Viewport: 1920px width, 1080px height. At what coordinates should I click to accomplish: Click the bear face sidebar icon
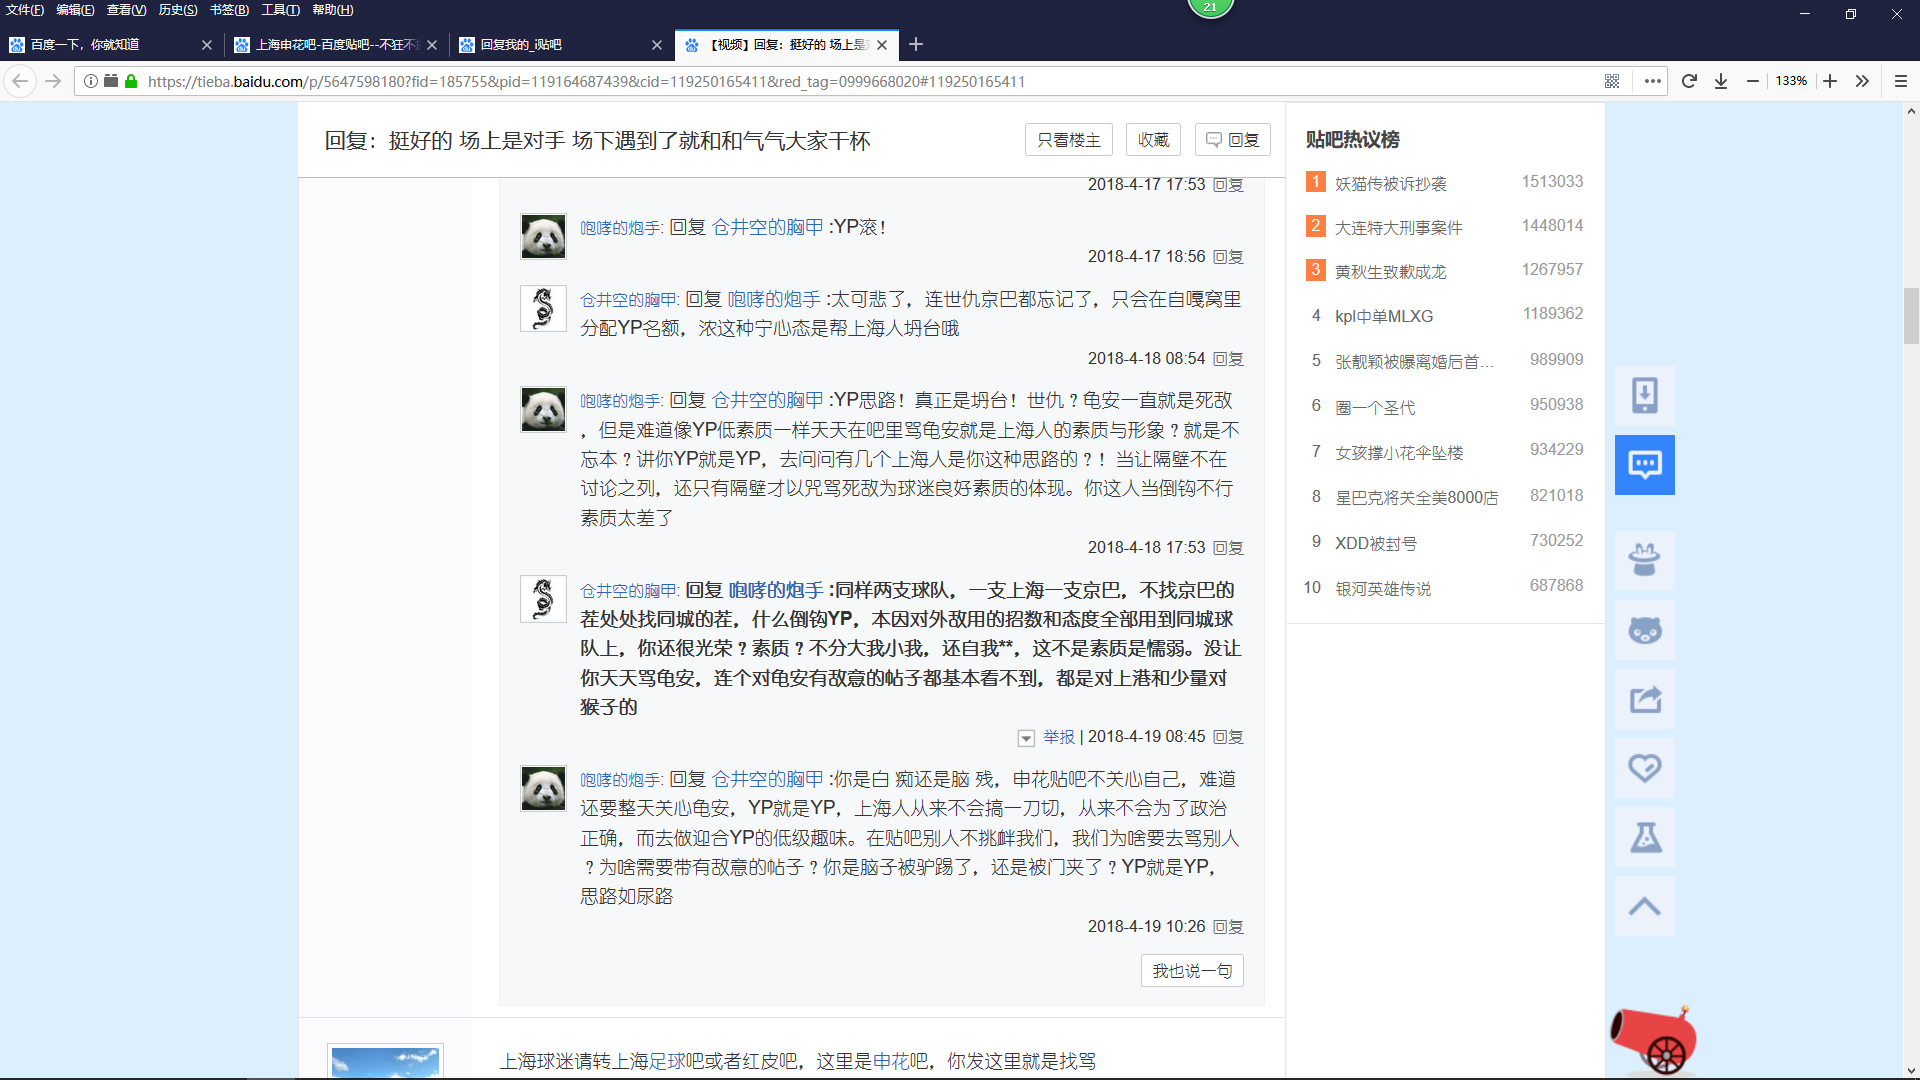click(1645, 630)
